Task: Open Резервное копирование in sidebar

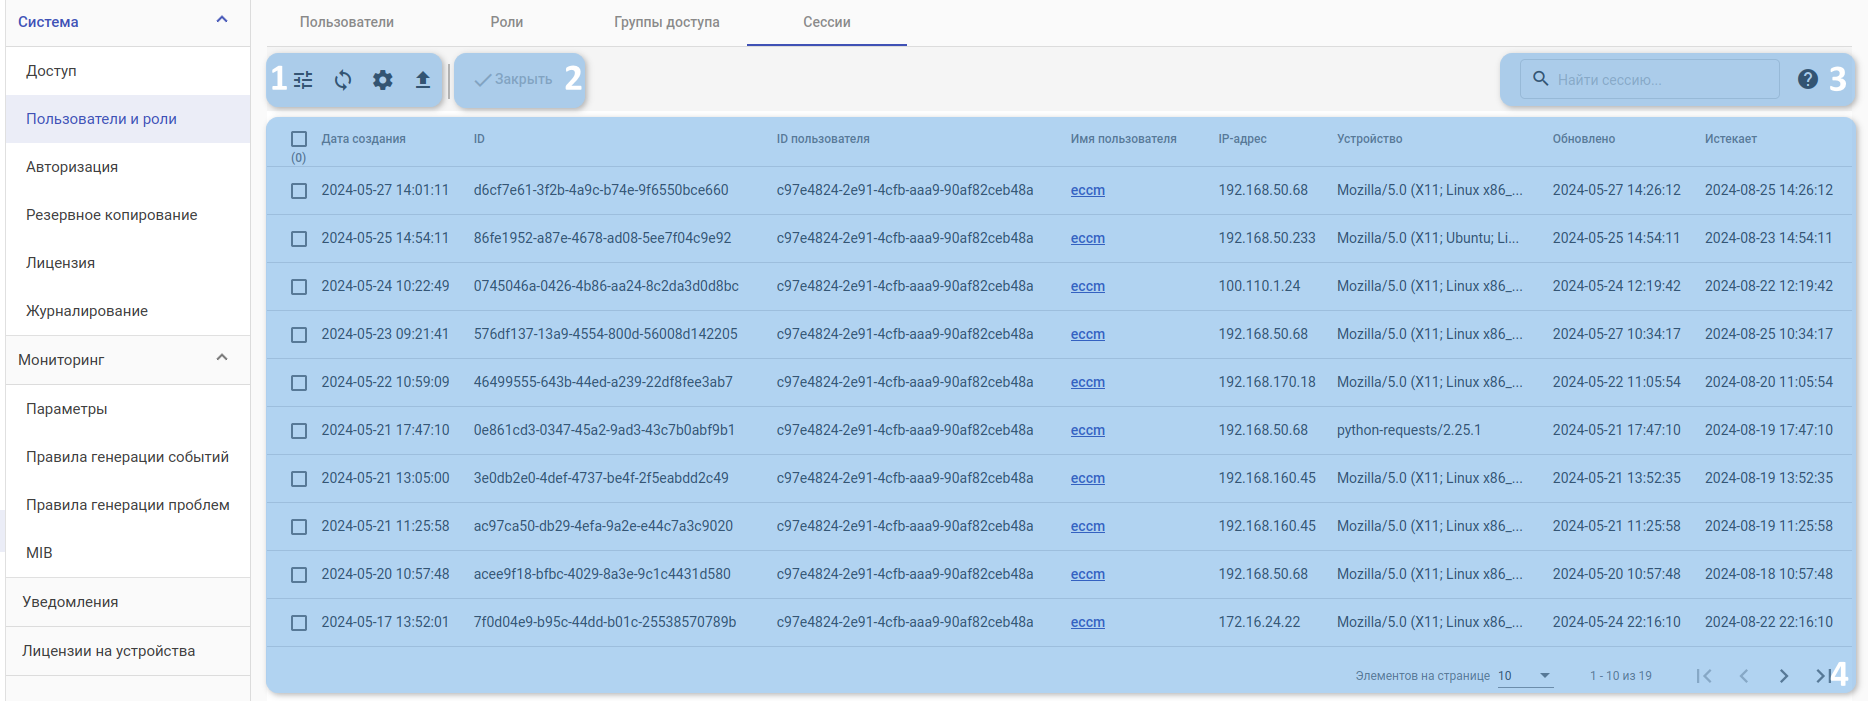Action: point(112,215)
